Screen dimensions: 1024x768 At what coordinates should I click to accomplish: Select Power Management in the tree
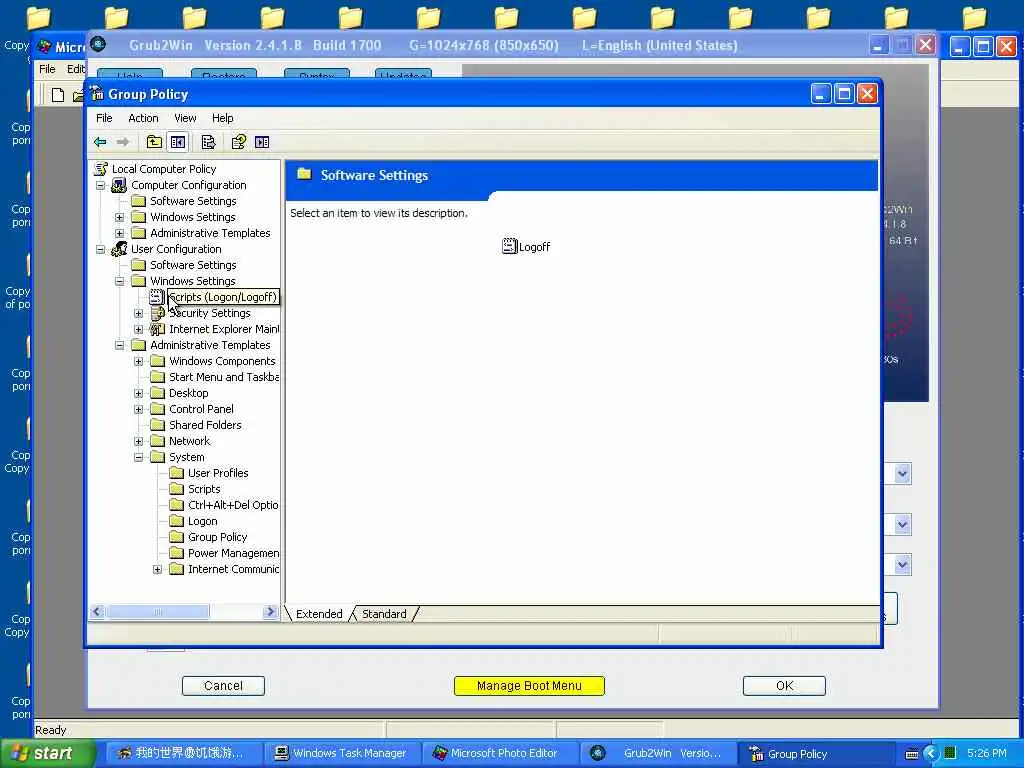(233, 553)
